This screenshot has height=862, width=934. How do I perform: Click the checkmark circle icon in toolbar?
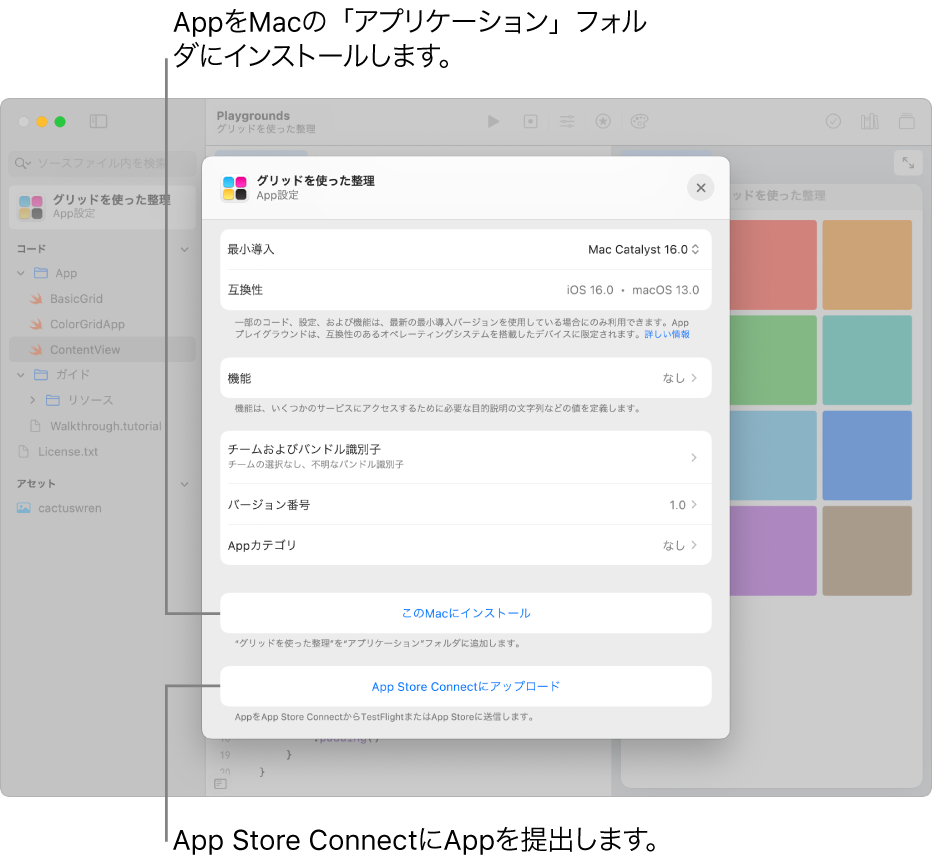[833, 122]
